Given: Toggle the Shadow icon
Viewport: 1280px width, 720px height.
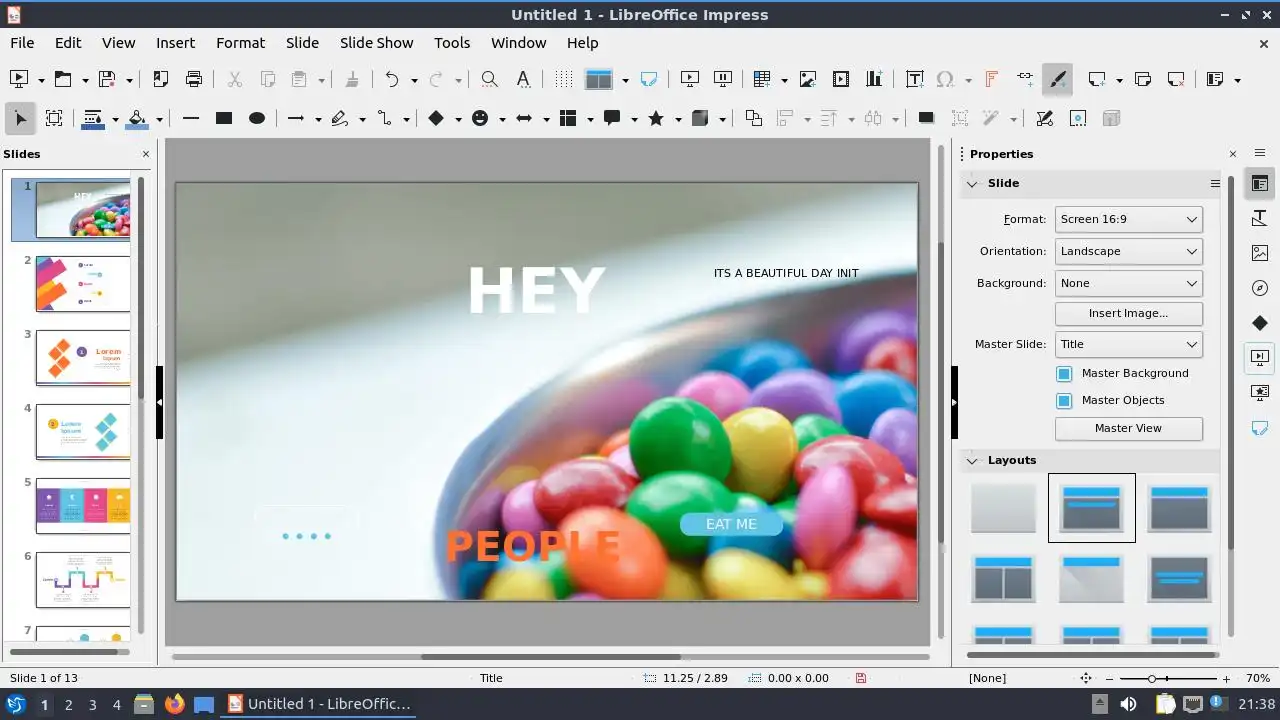Looking at the screenshot, I should pyautogui.click(x=926, y=118).
